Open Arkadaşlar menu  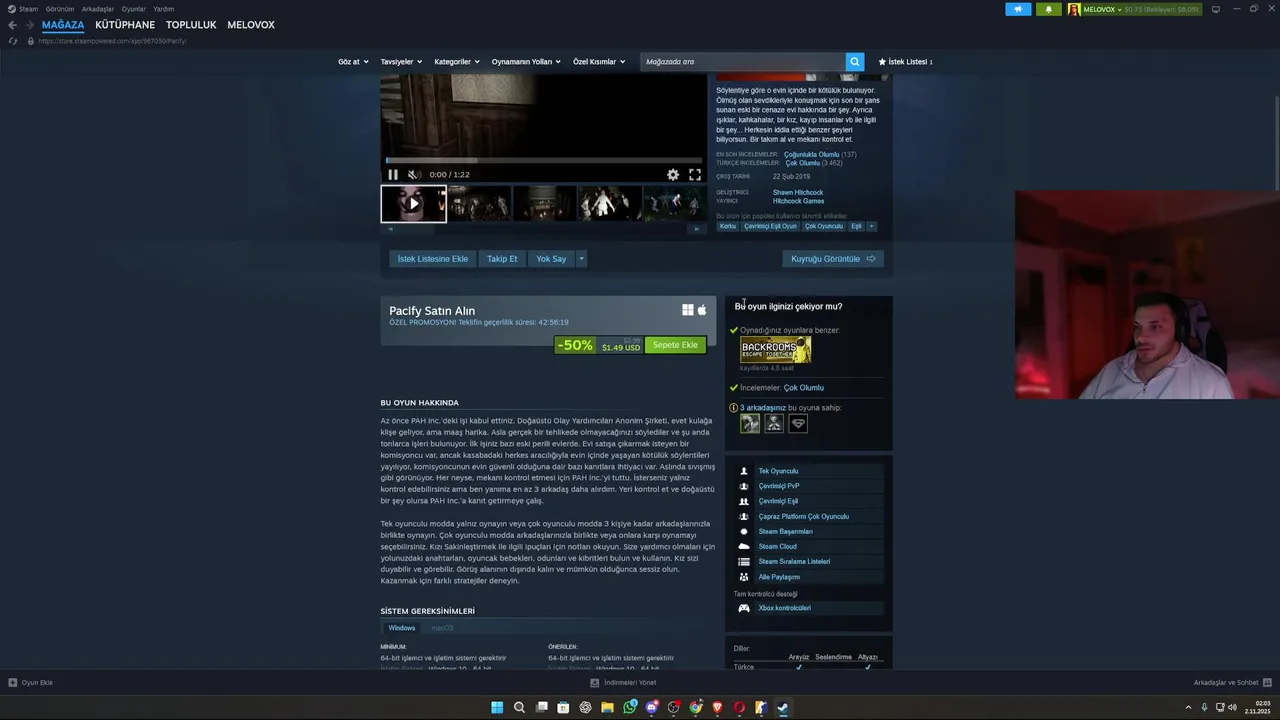click(x=98, y=9)
